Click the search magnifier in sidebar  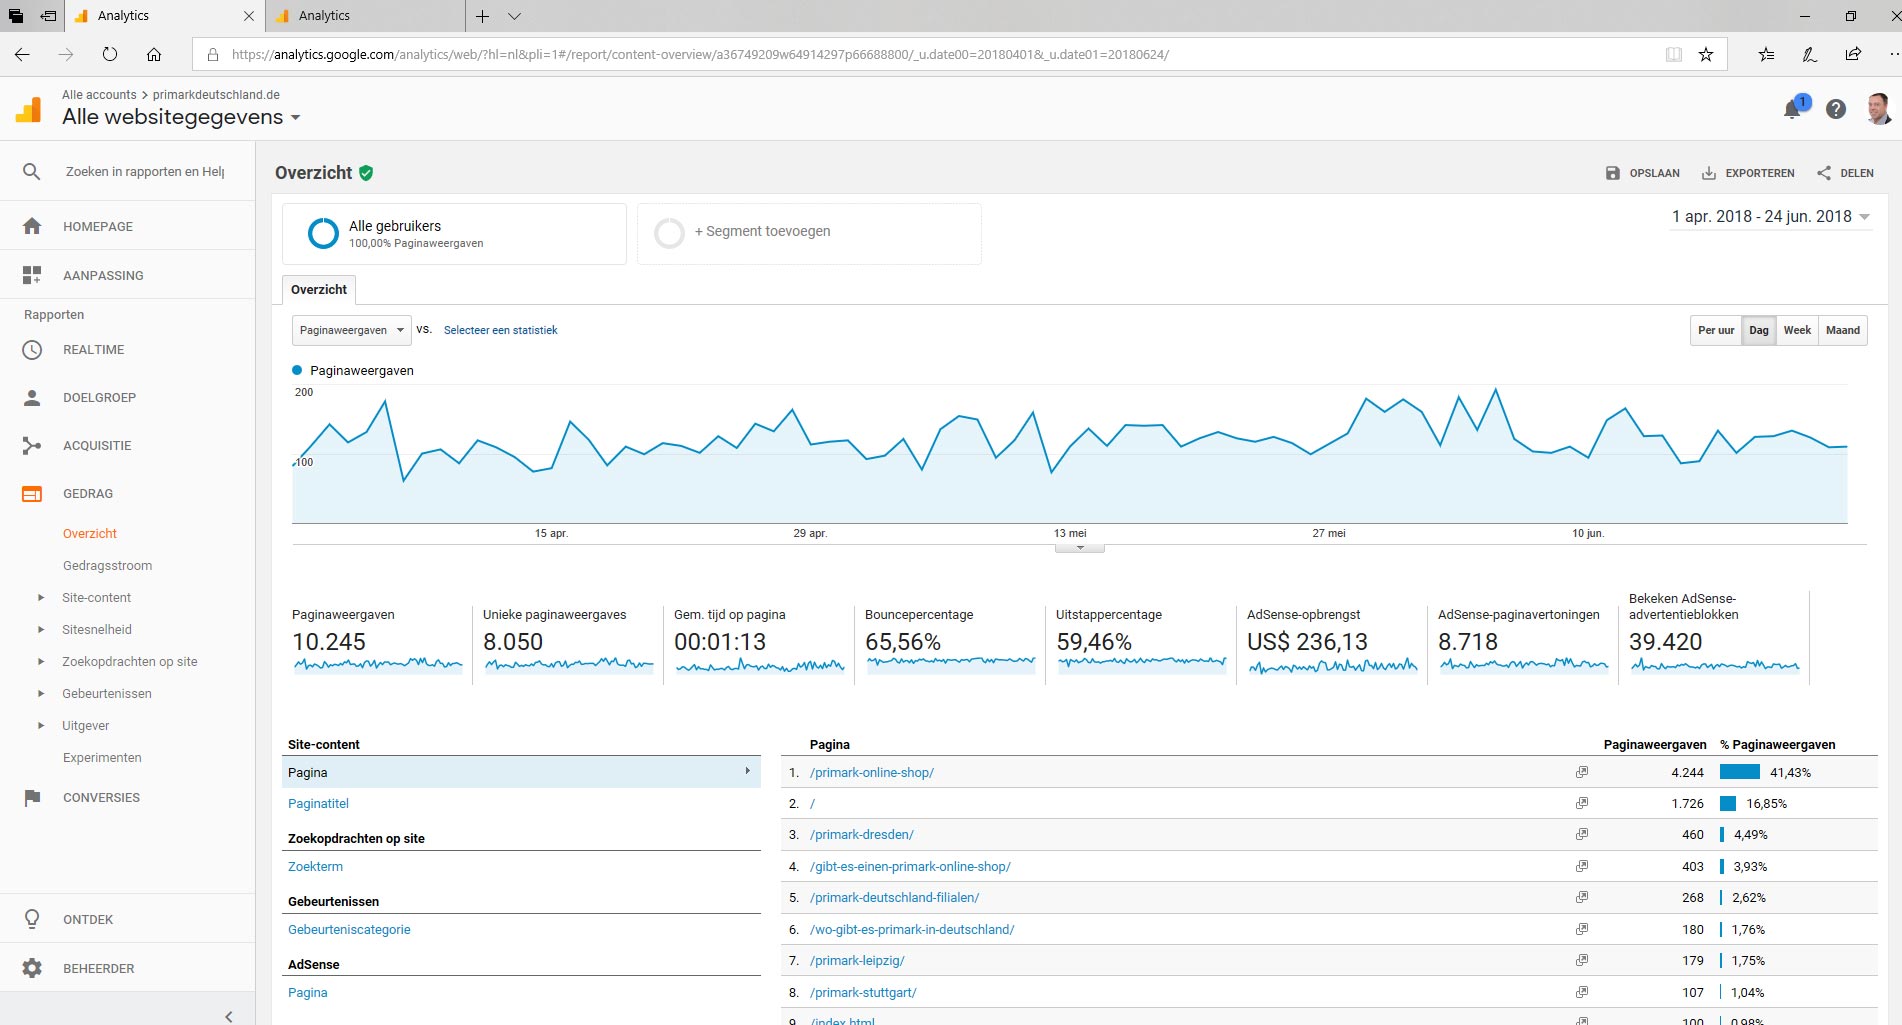[x=32, y=172]
